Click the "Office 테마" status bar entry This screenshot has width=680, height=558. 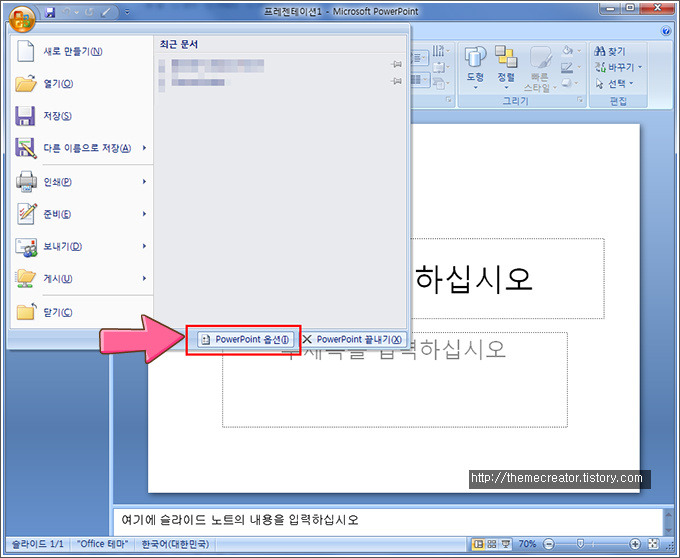[x=102, y=544]
